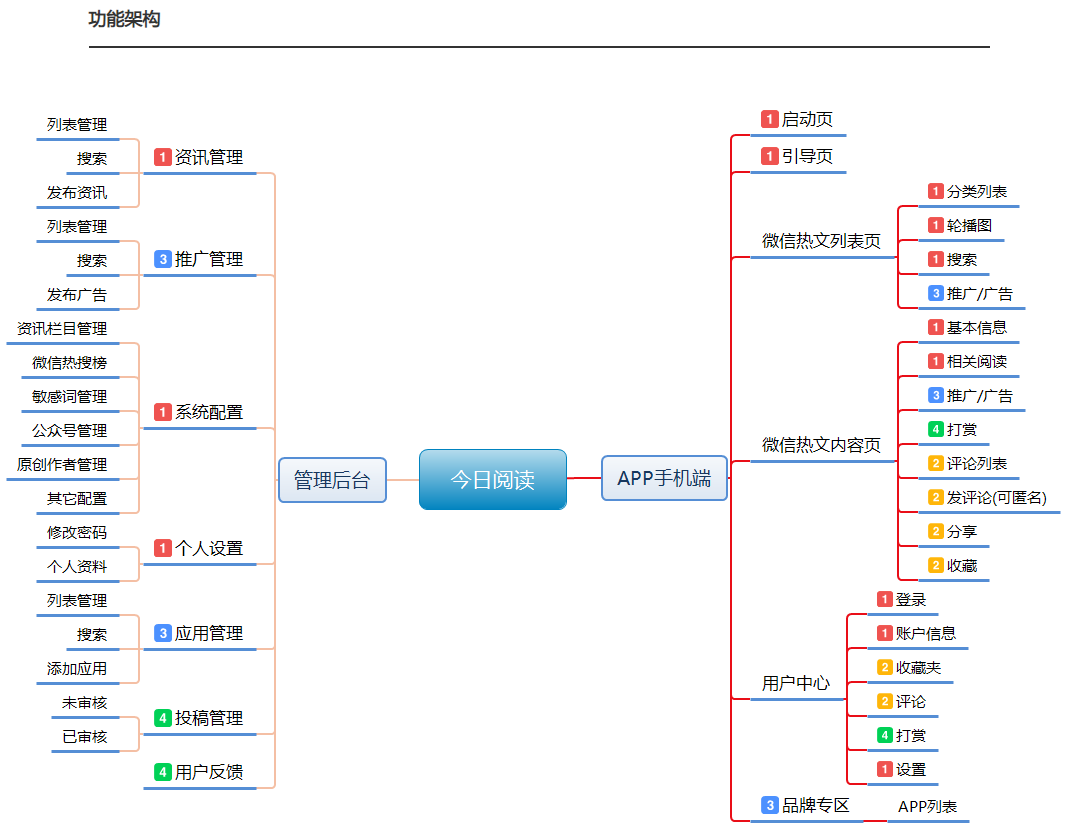
Task: Select the 管理后台 branch node
Action: 332,480
